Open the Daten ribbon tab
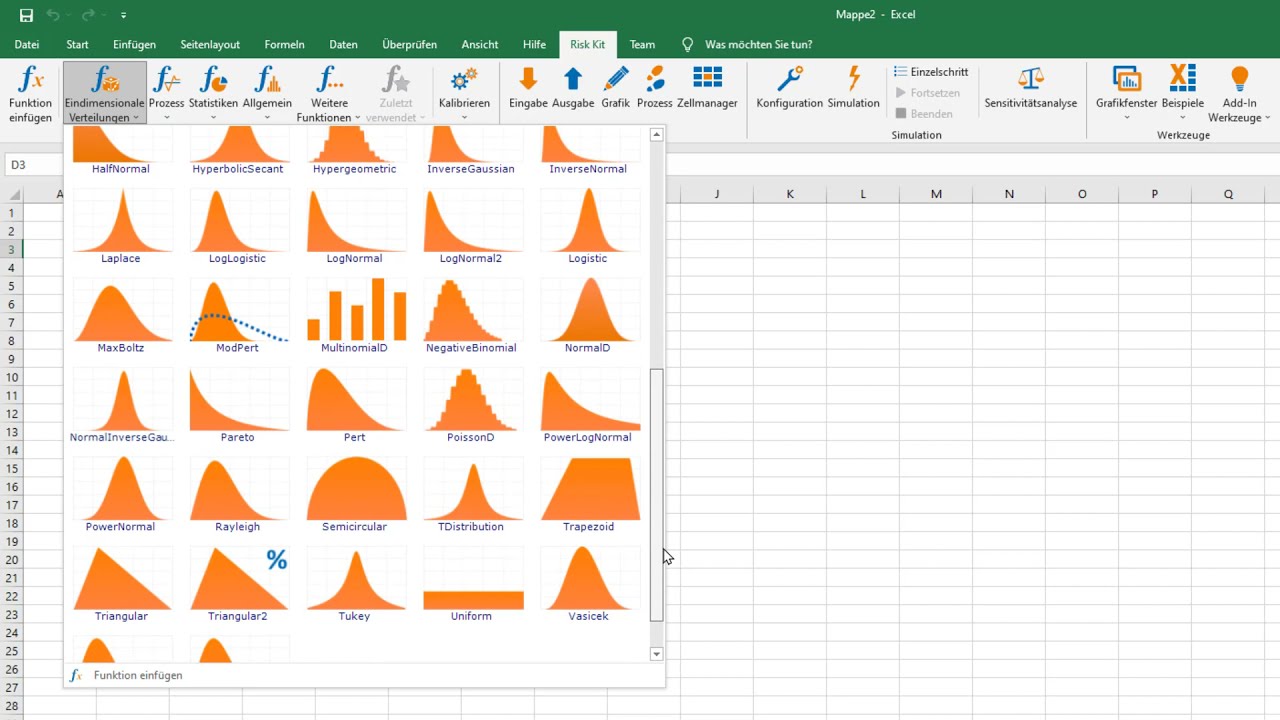 (343, 45)
